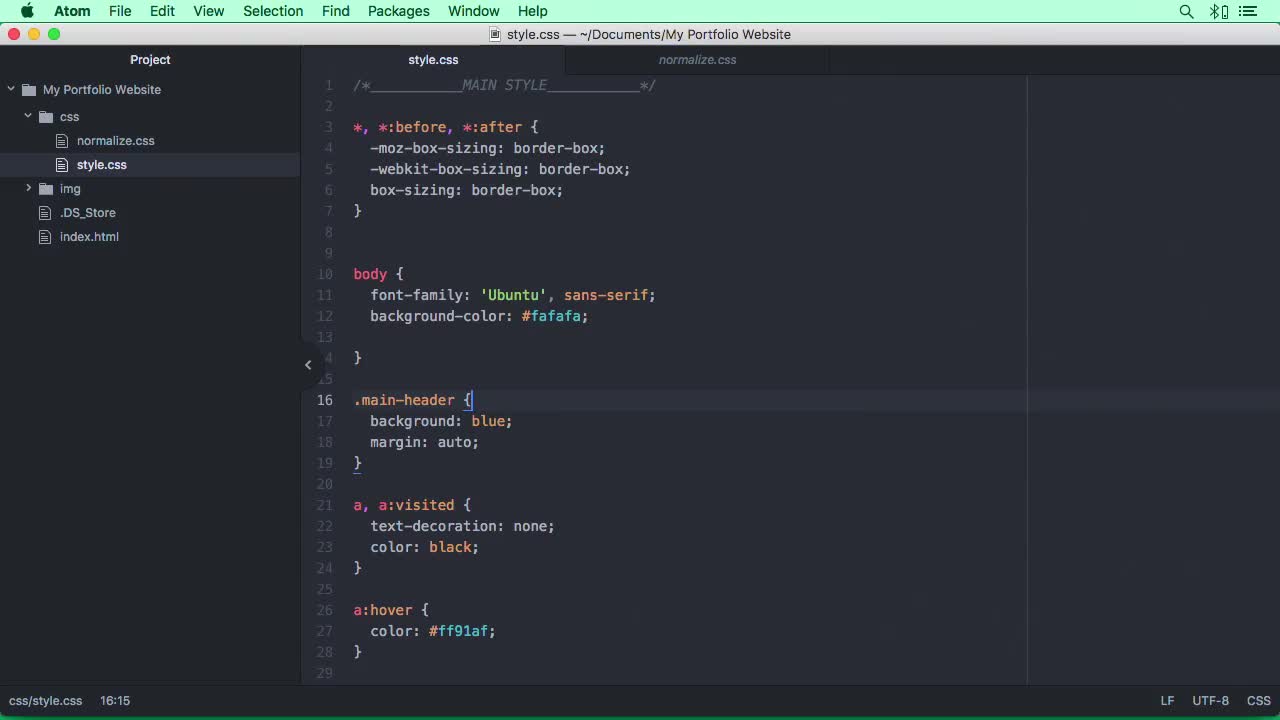
Task: Collapse the css folder in the project tree
Action: (x=28, y=116)
